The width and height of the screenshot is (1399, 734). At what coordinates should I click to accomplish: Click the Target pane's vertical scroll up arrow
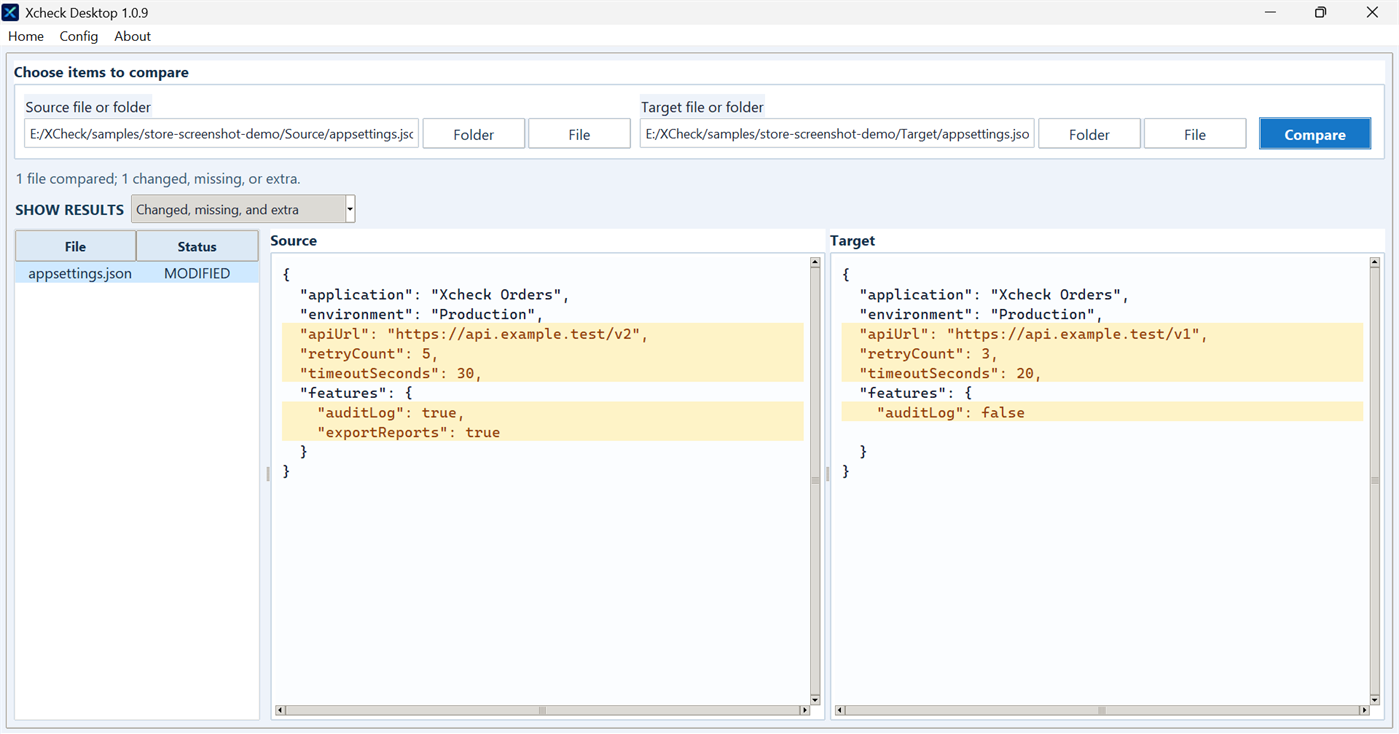1375,263
